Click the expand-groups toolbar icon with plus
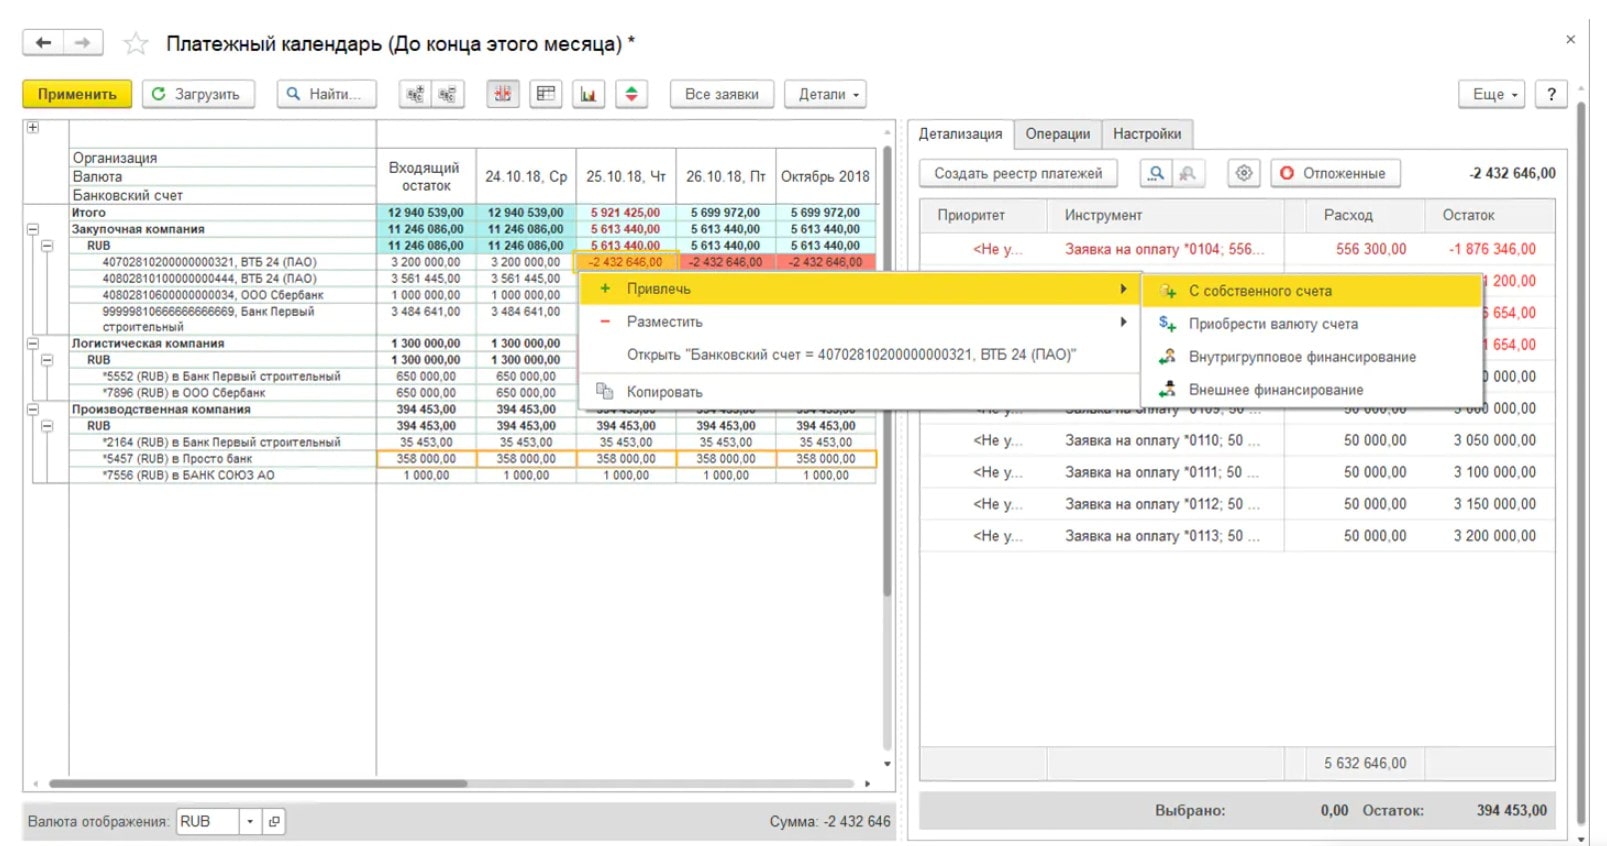The height and width of the screenshot is (846, 1607). [415, 94]
